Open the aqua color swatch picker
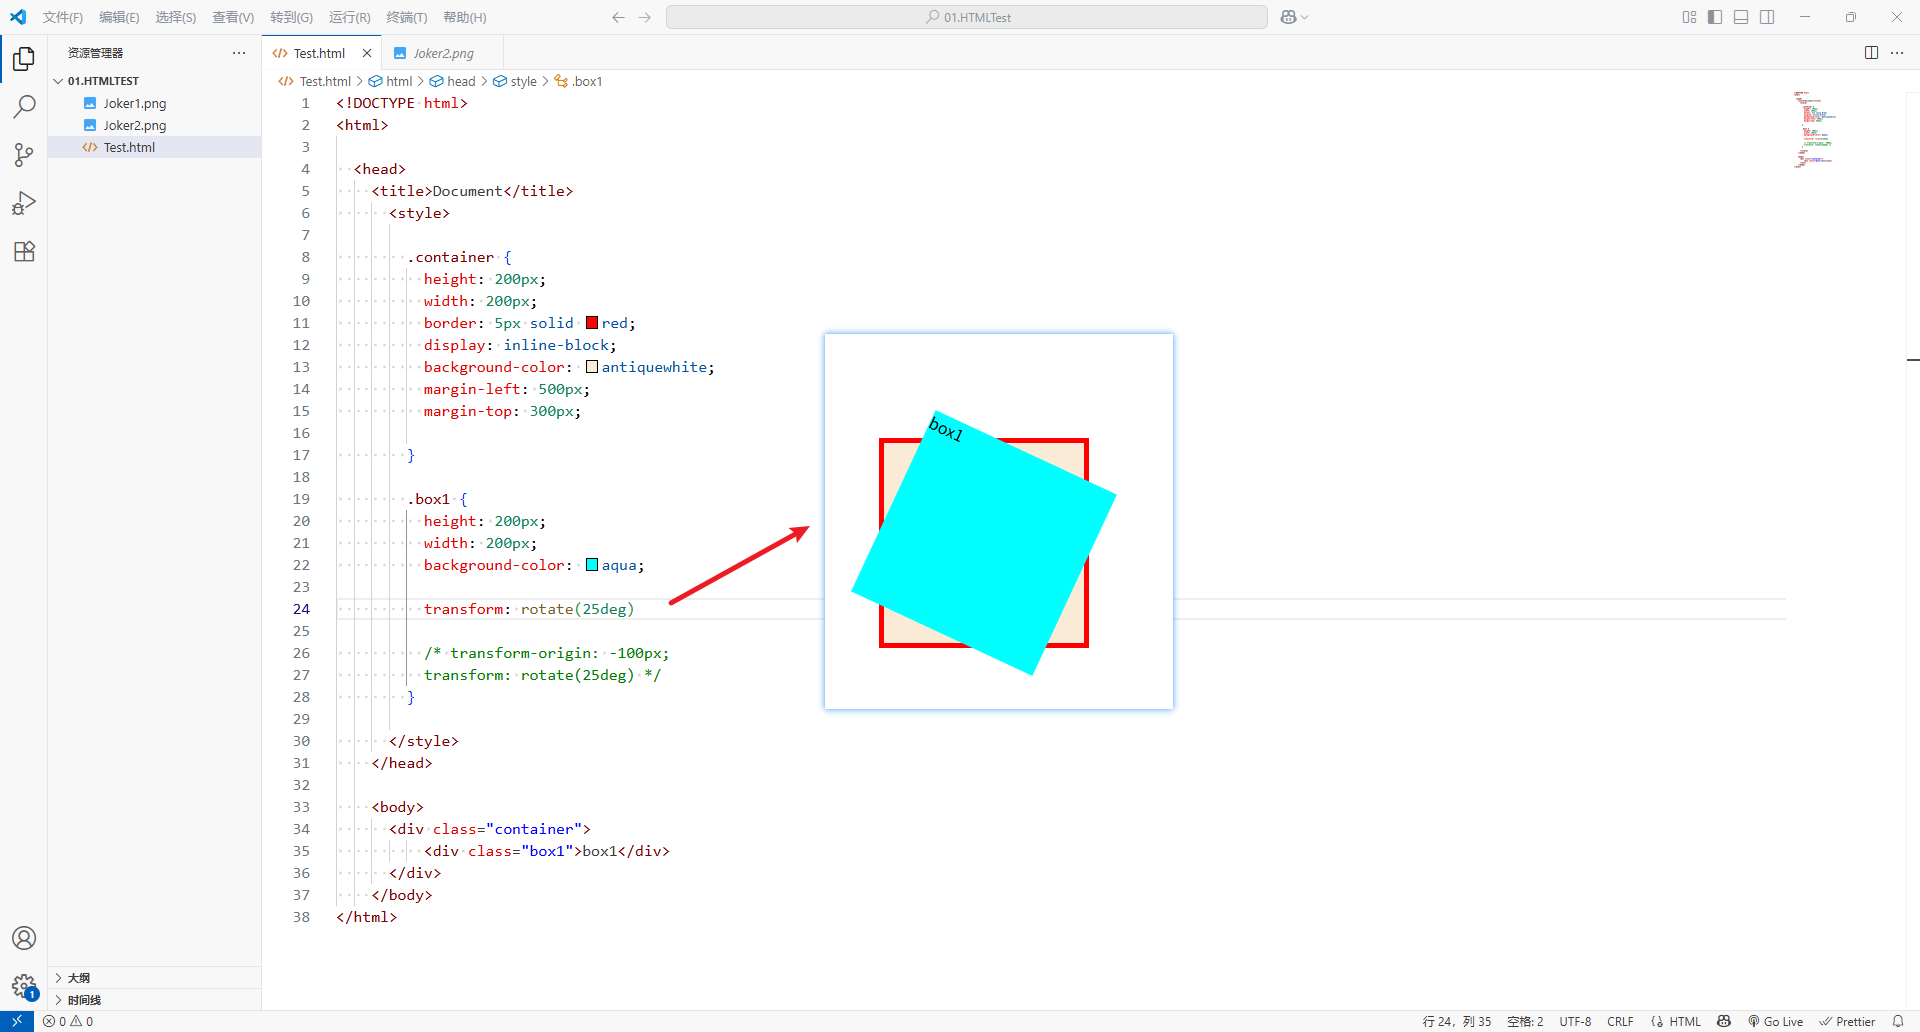This screenshot has height=1032, width=1920. [592, 565]
